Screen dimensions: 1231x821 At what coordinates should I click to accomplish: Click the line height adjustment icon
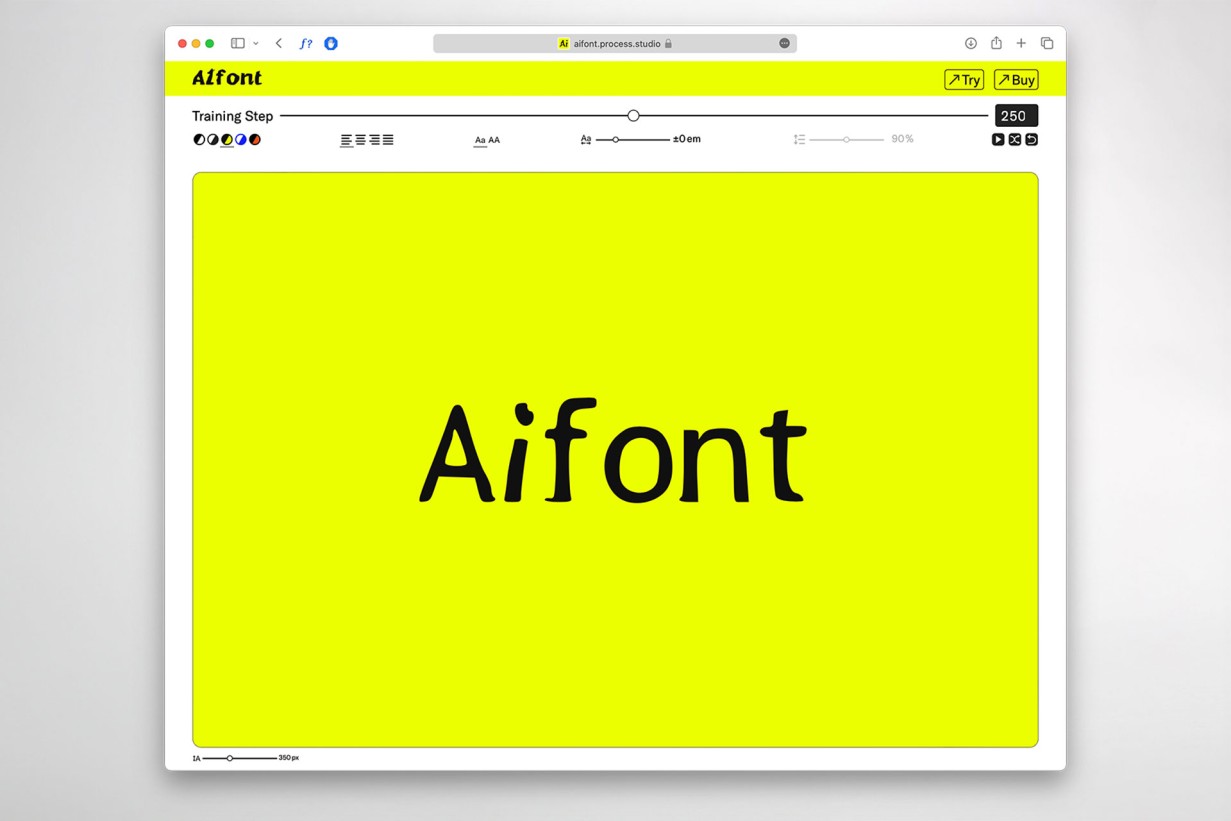coord(799,139)
